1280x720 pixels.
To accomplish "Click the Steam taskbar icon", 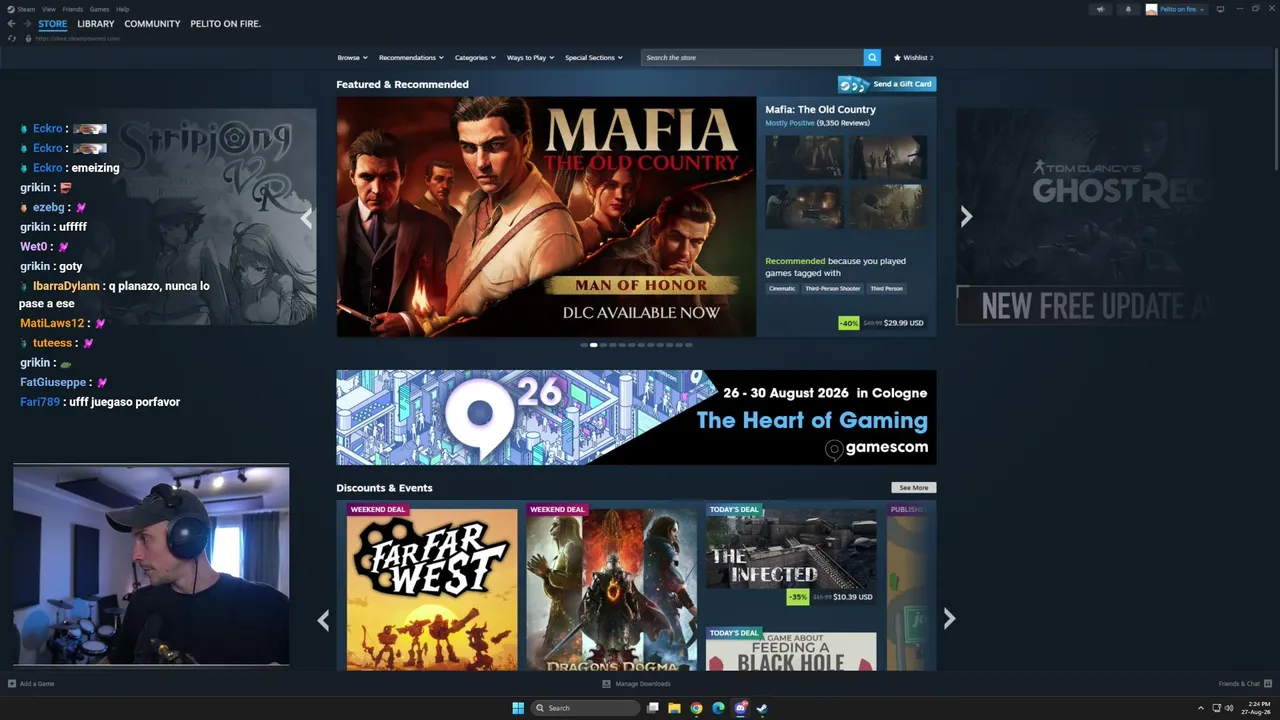I will (x=761, y=708).
